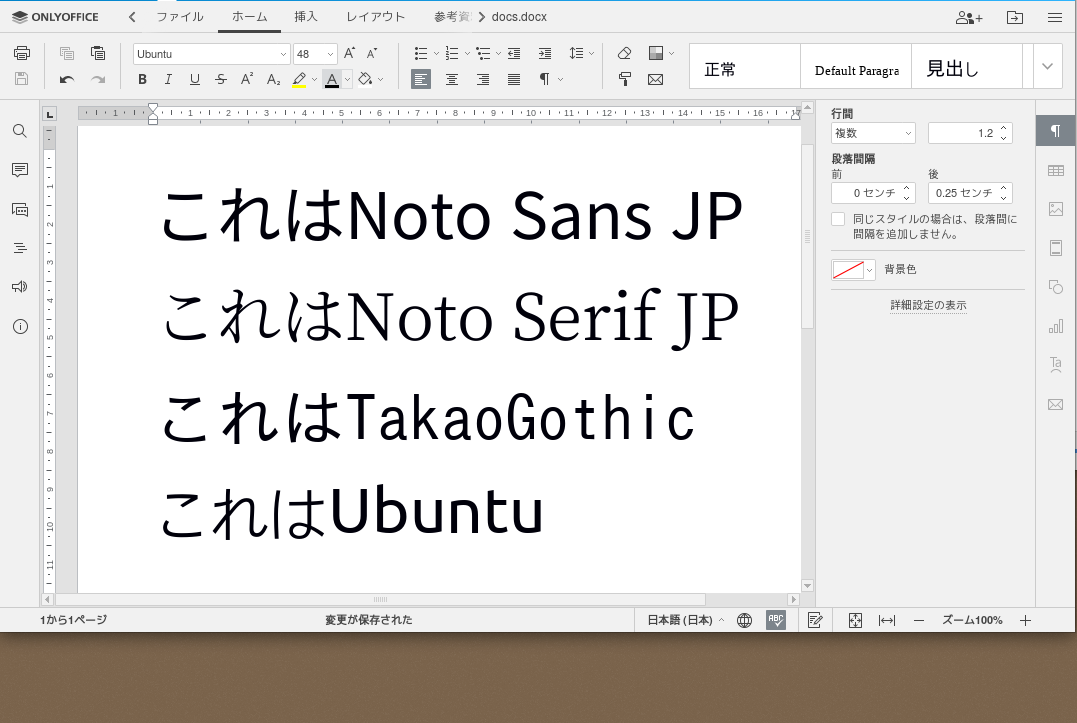The height and width of the screenshot is (723, 1077).
Task: Open image settings in right sidebar
Action: pyautogui.click(x=1056, y=209)
